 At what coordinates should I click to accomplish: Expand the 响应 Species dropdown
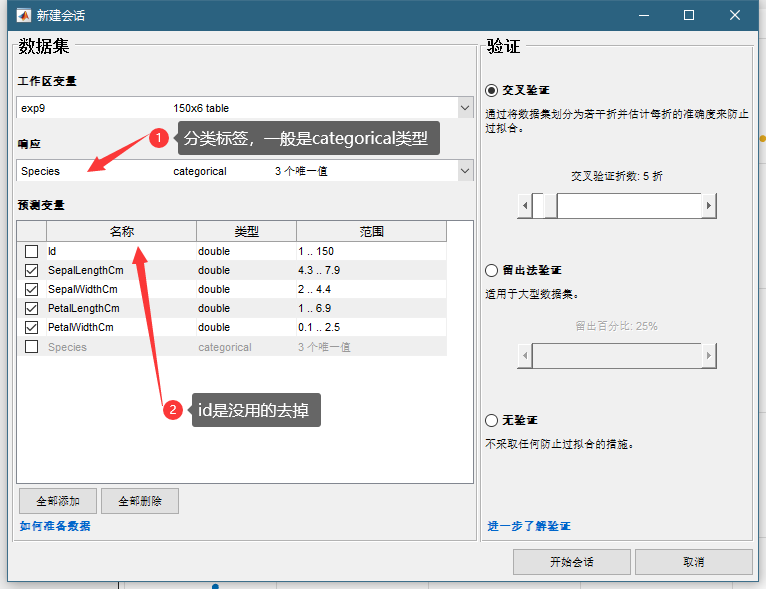[x=464, y=172]
